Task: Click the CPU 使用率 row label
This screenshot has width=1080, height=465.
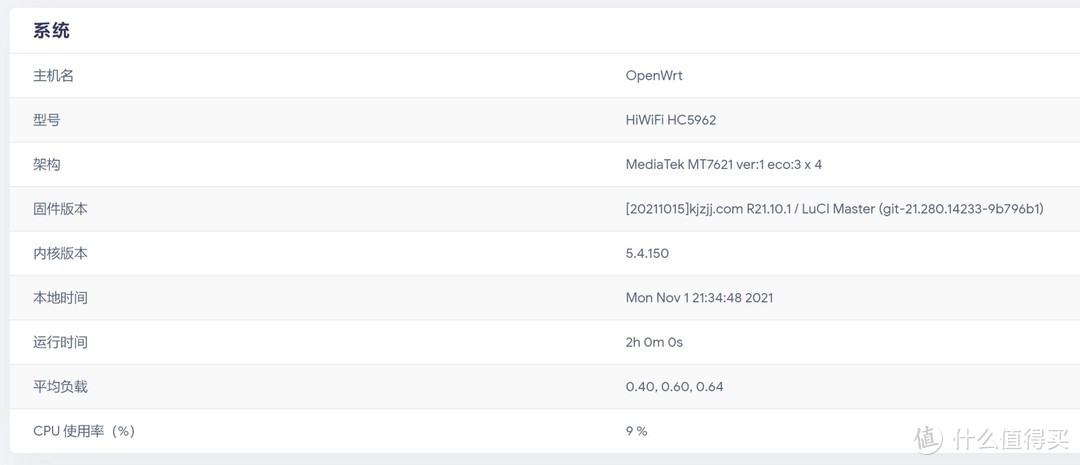Action: 83,431
